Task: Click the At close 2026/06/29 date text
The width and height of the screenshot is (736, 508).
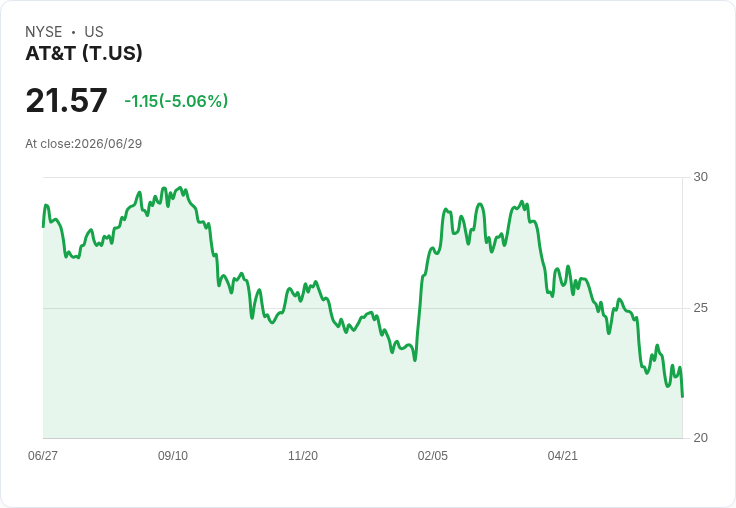Action: (x=84, y=144)
